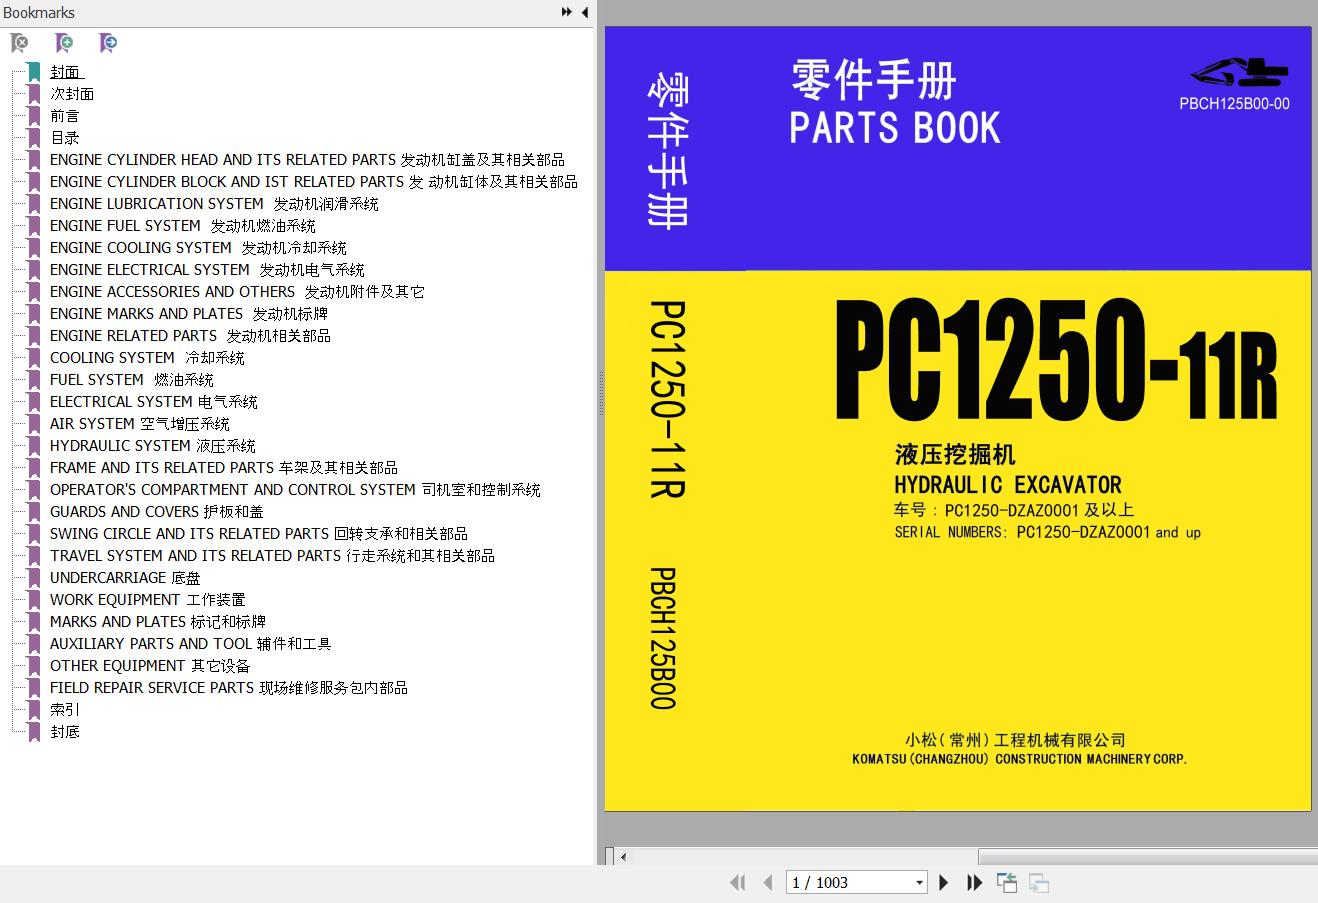Image resolution: width=1318 pixels, height=903 pixels.
Task: Go to HYDRAULIC SYSTEM 液压系统 bookmark
Action: pyautogui.click(x=153, y=446)
